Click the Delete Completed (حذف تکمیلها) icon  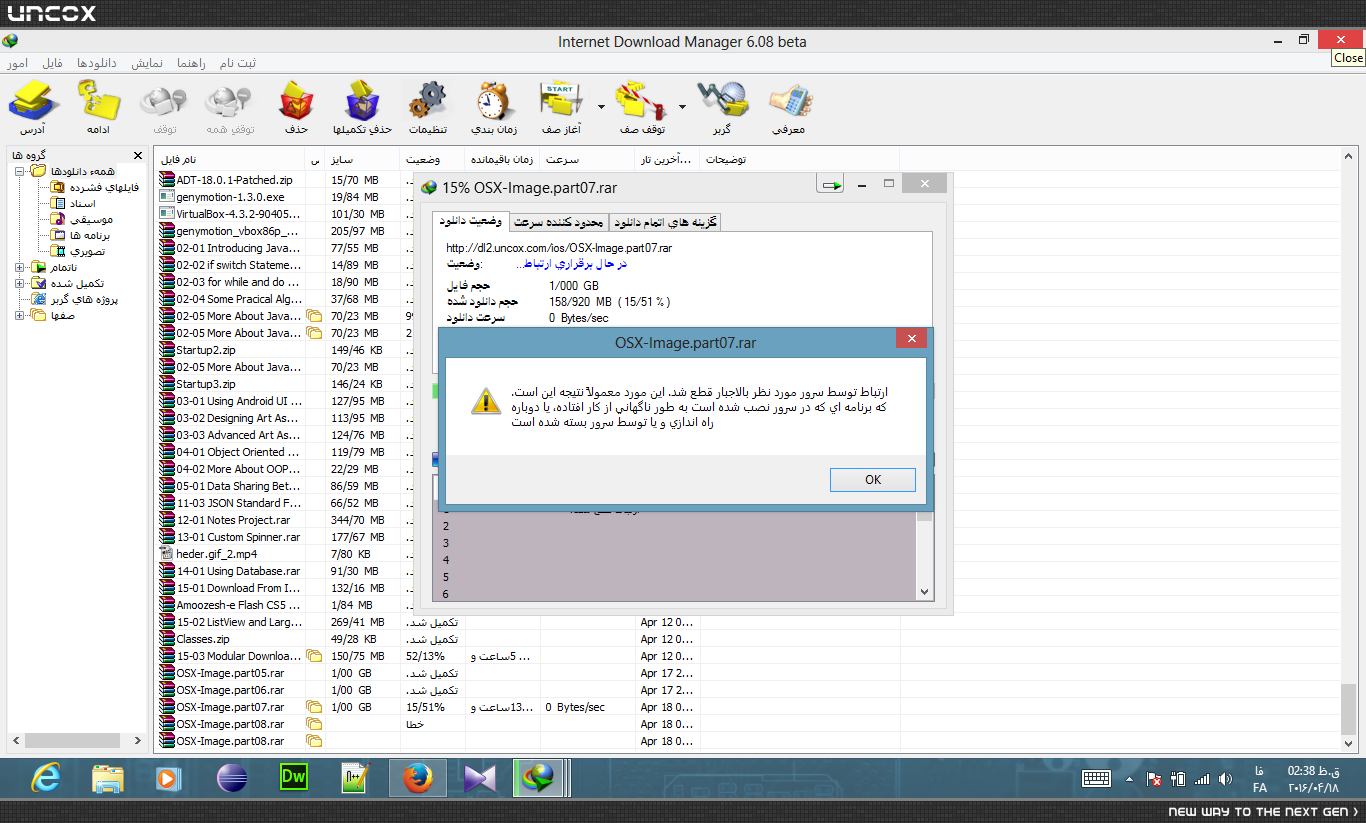[361, 101]
